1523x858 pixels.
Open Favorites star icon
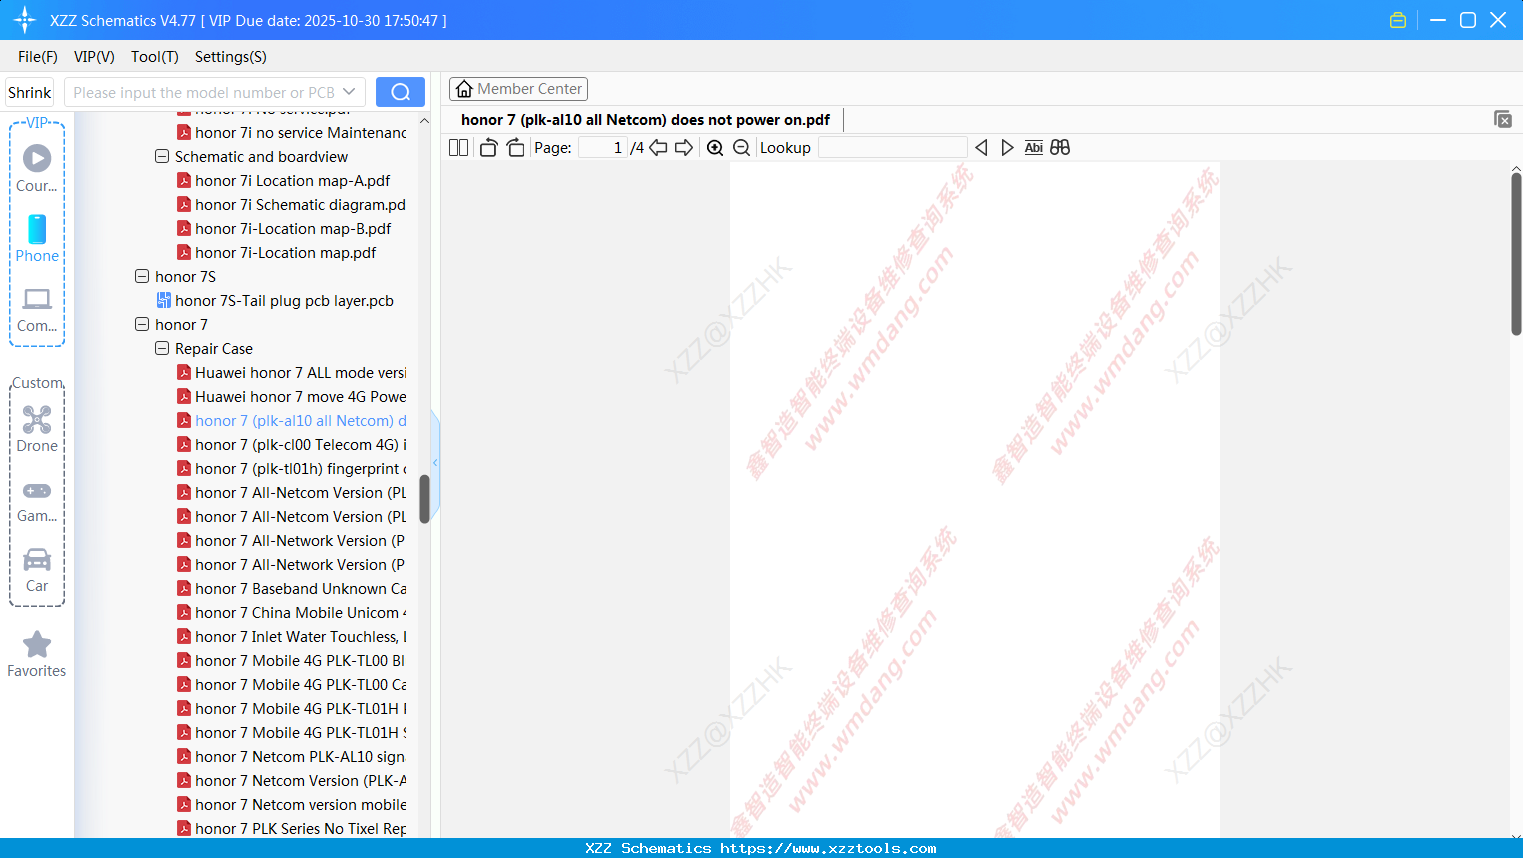[37, 644]
